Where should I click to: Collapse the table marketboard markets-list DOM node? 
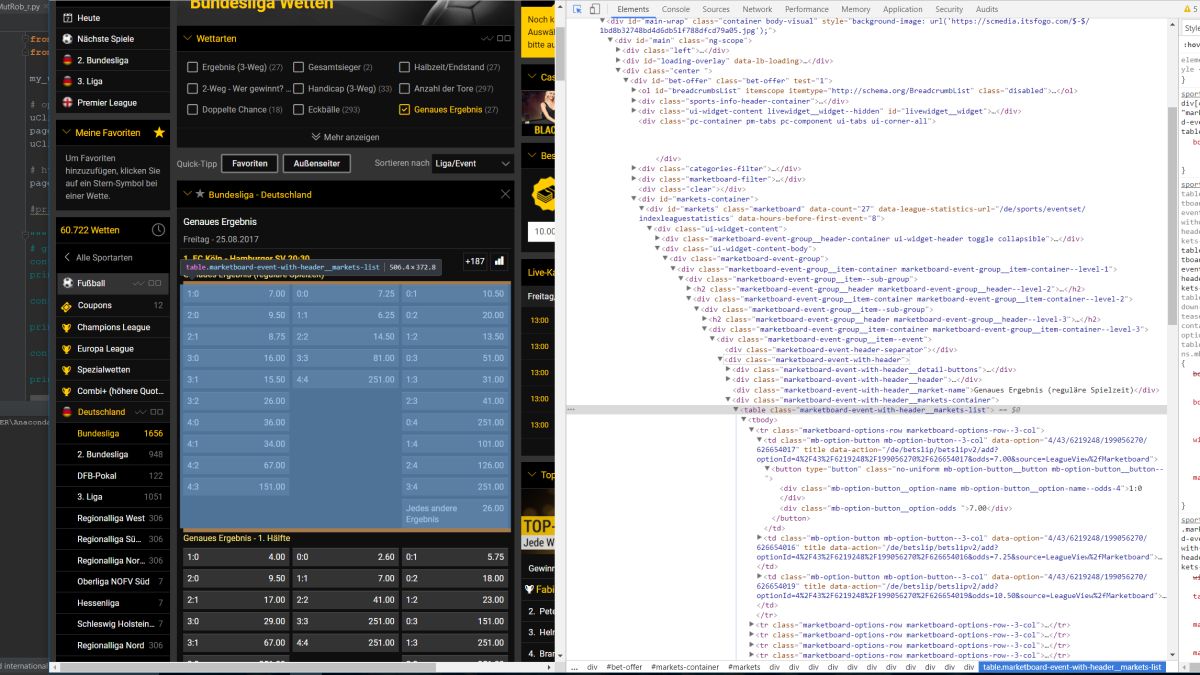(737, 410)
